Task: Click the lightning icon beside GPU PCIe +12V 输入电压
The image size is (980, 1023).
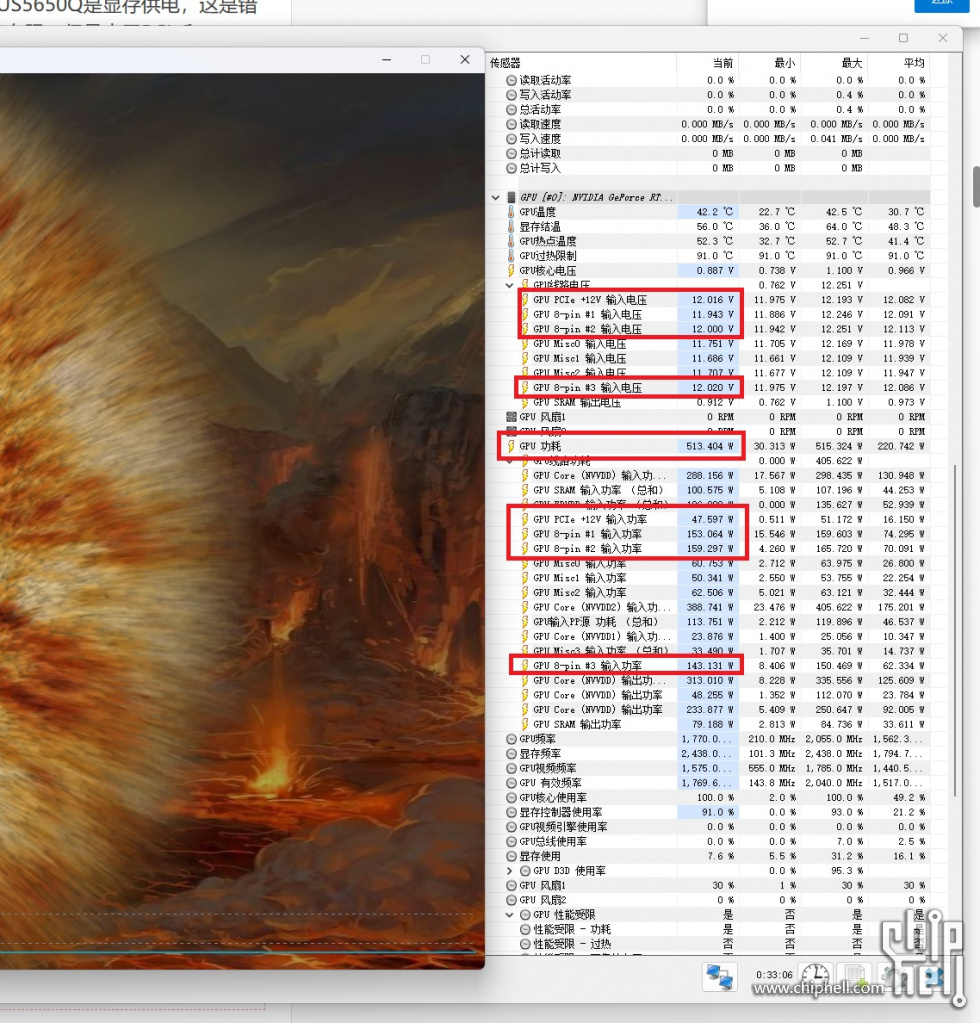Action: [525, 299]
